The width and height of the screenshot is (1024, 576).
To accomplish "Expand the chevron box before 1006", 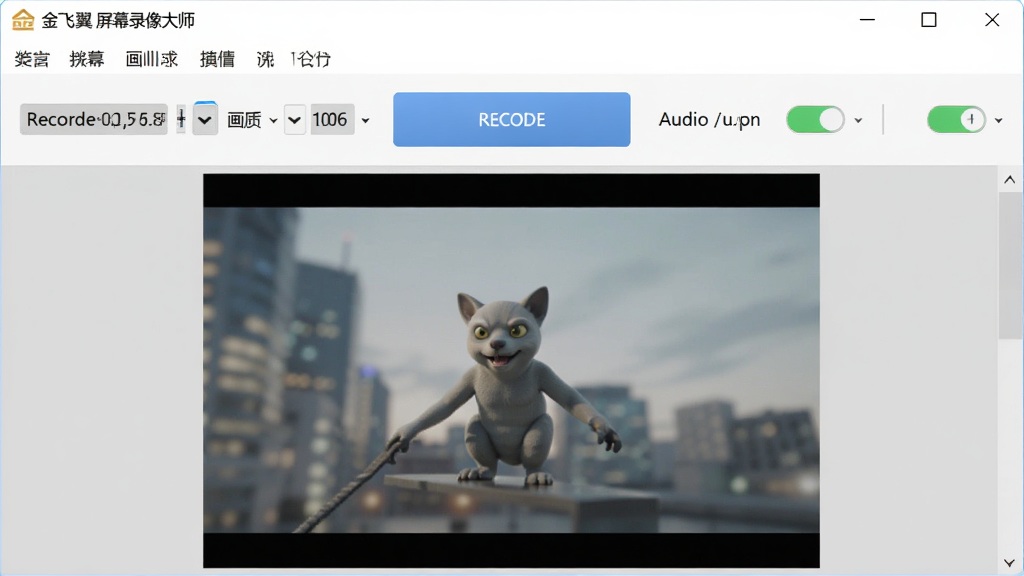I will [295, 120].
